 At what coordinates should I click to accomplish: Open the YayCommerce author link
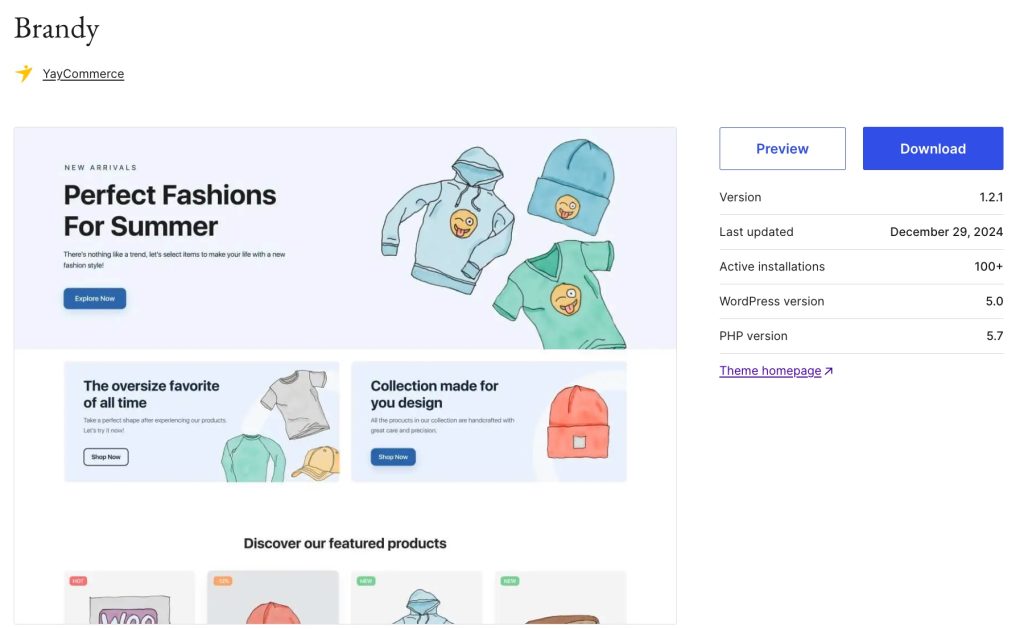pos(83,74)
